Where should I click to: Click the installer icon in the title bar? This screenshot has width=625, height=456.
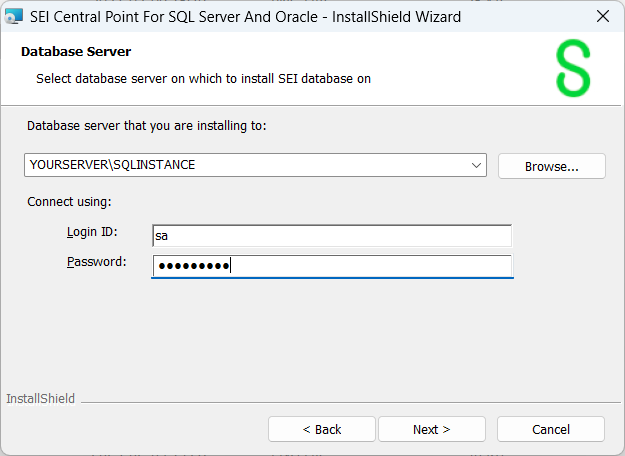pos(14,16)
